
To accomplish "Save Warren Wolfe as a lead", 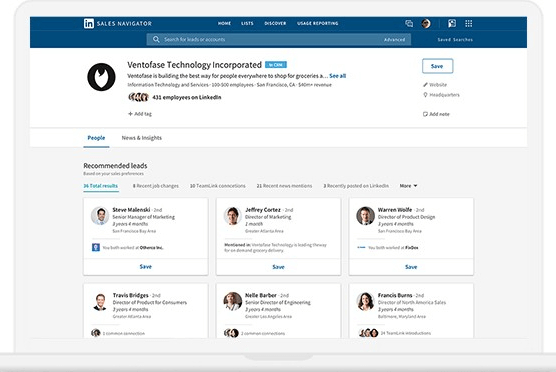I will point(411,267).
